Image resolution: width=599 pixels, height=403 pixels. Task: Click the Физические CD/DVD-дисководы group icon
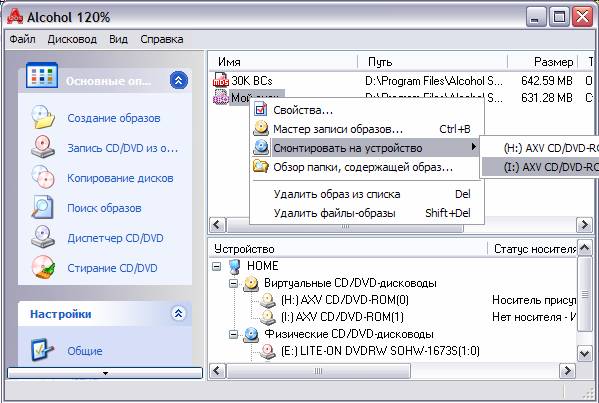[x=251, y=335]
